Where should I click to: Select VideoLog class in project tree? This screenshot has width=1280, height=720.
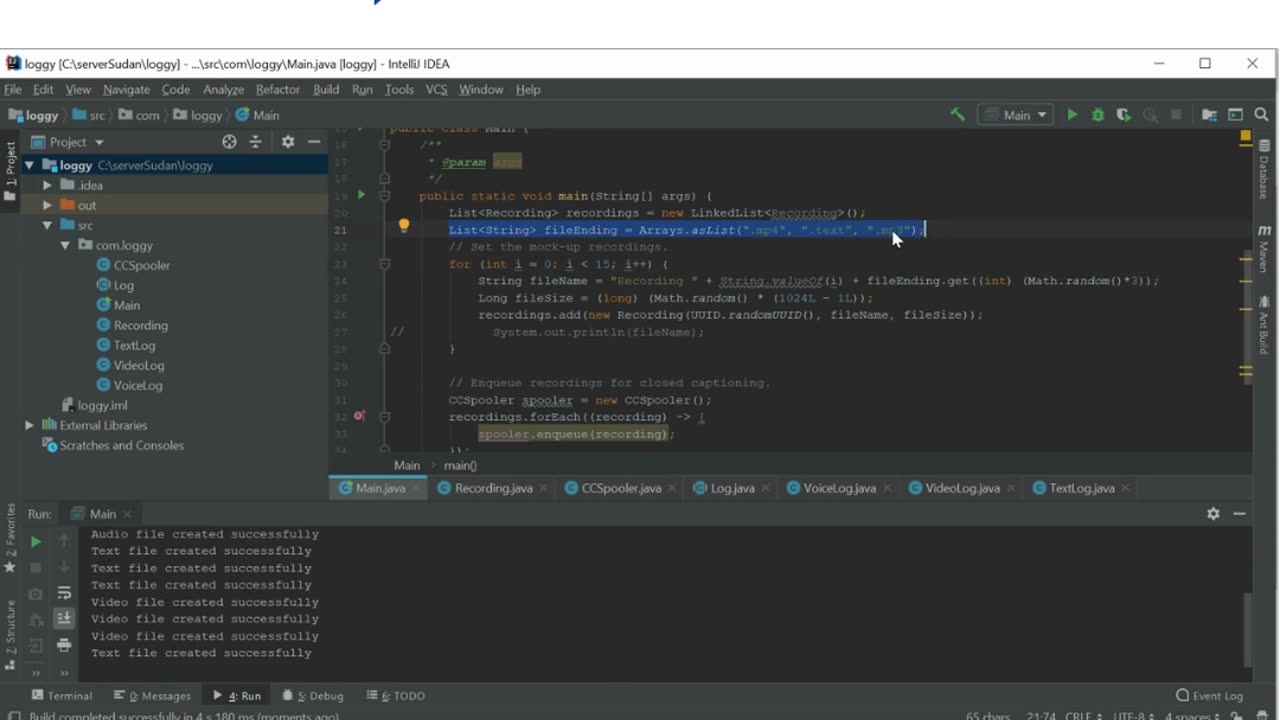coord(131,365)
